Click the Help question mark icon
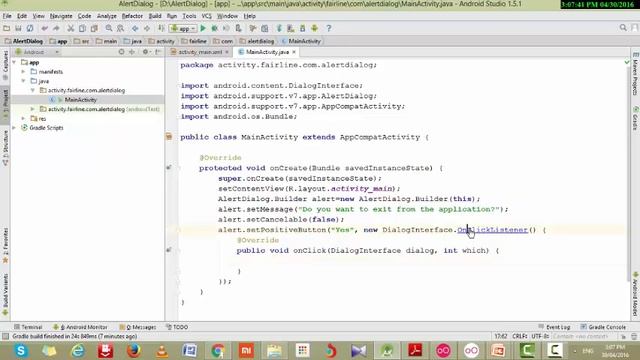 coord(329,28)
